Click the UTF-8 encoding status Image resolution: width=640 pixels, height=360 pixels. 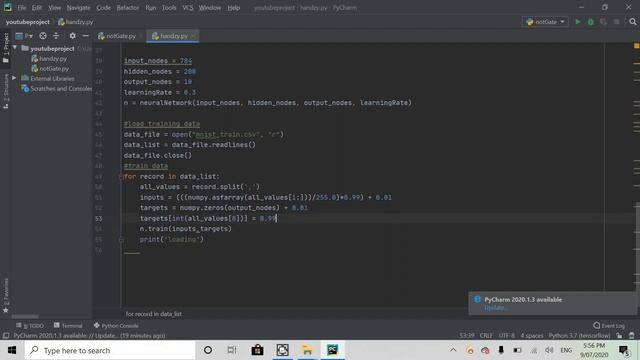click(507, 336)
